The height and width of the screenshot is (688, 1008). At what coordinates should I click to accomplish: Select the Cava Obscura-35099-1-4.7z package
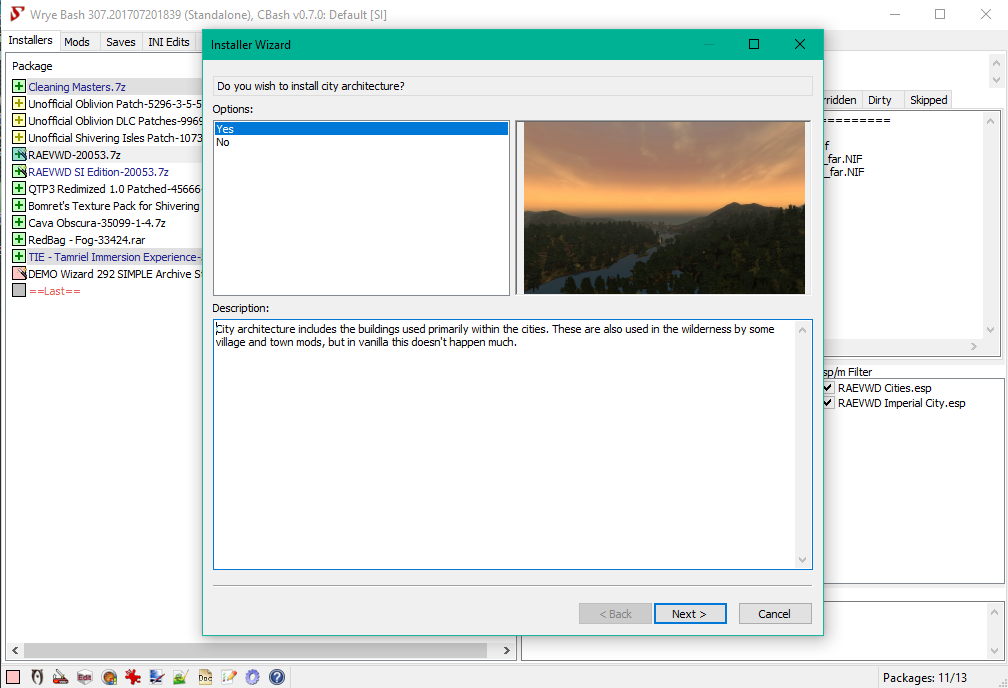click(97, 222)
